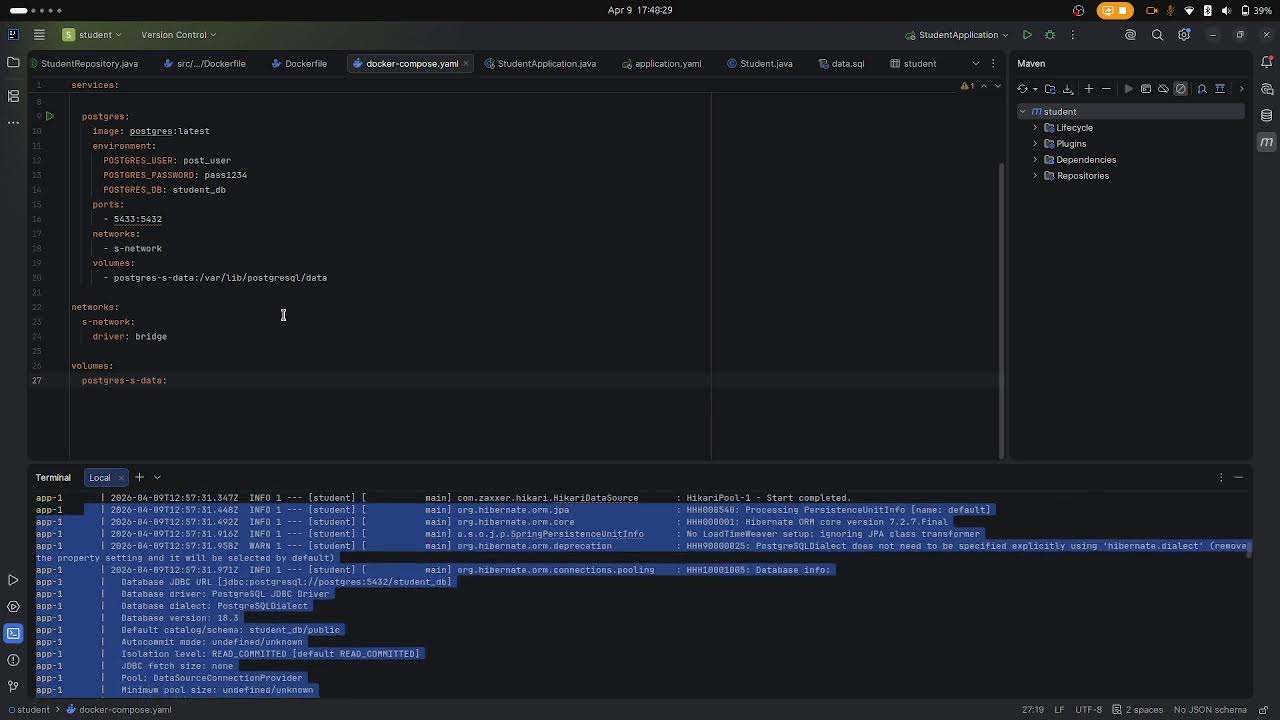Image resolution: width=1280 pixels, height=720 pixels.
Task: Click Execute Maven Goal icon
Action: (x=1146, y=89)
